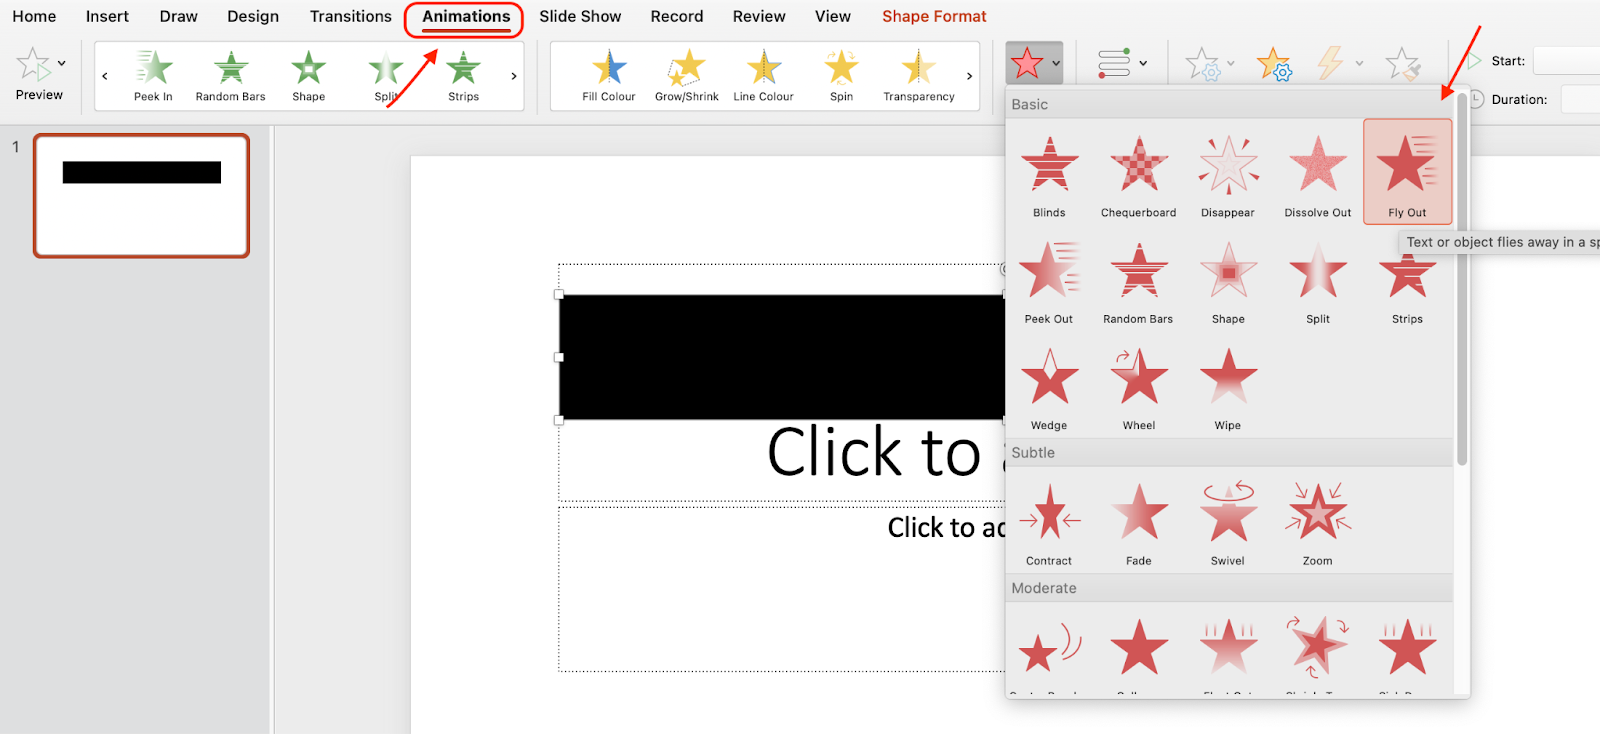Apply the Grow/Shrink emphasis effect
Image resolution: width=1600 pixels, height=734 pixels.
pos(687,76)
